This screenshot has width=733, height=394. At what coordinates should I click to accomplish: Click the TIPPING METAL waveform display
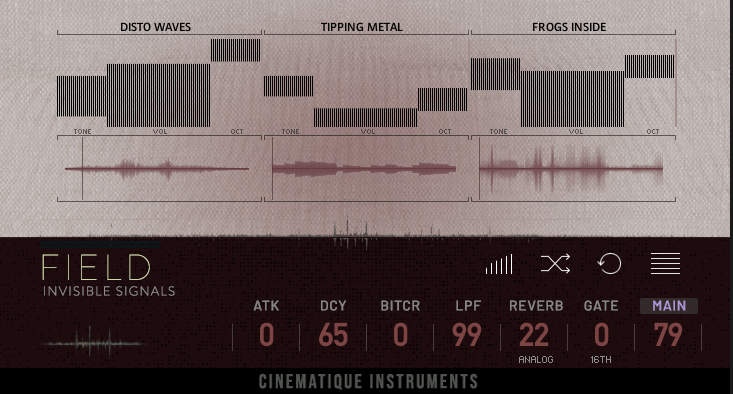pos(366,169)
